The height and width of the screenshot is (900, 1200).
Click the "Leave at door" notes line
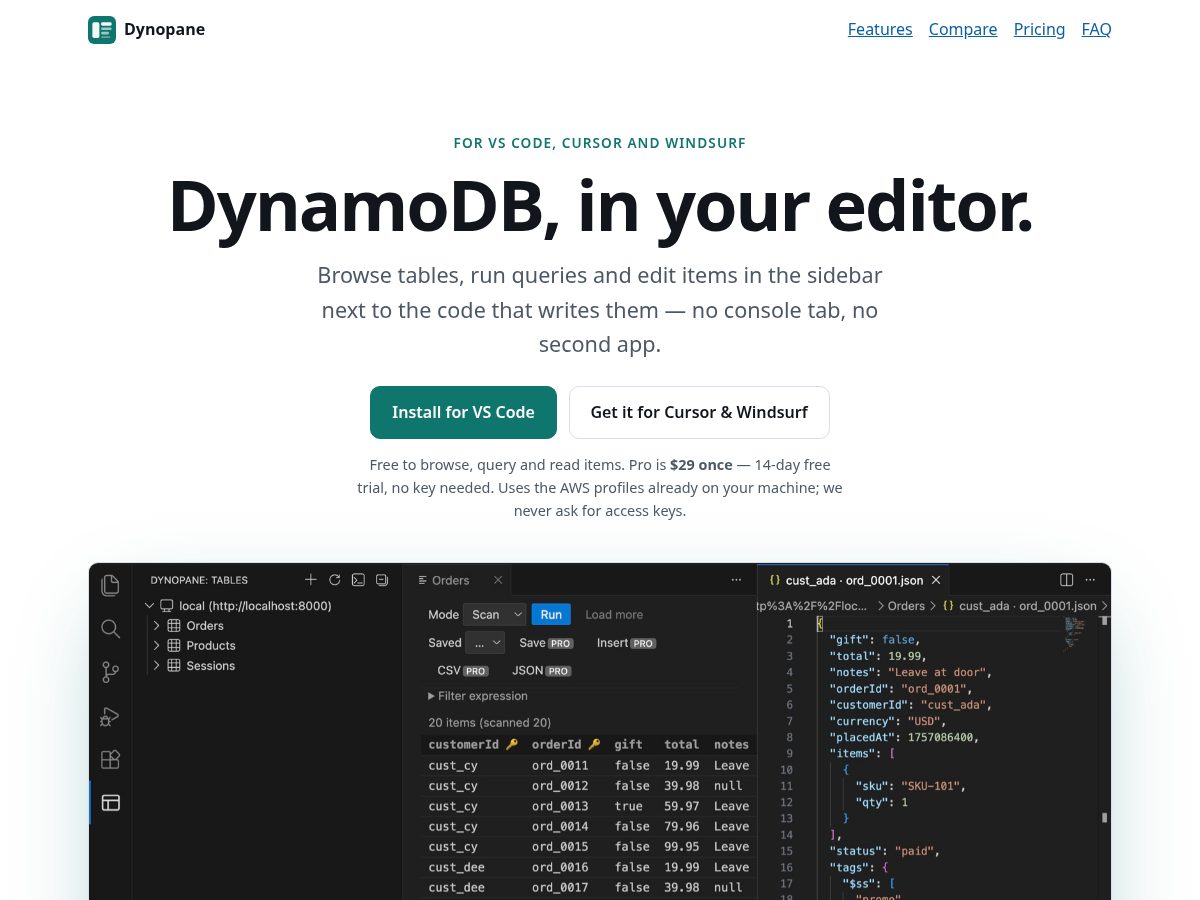pos(909,672)
